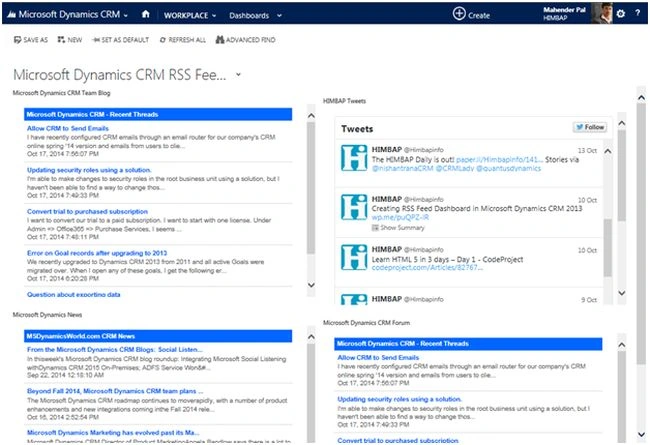
Task: Click @nishantranaCRM mention in tweet
Action: pos(402,168)
